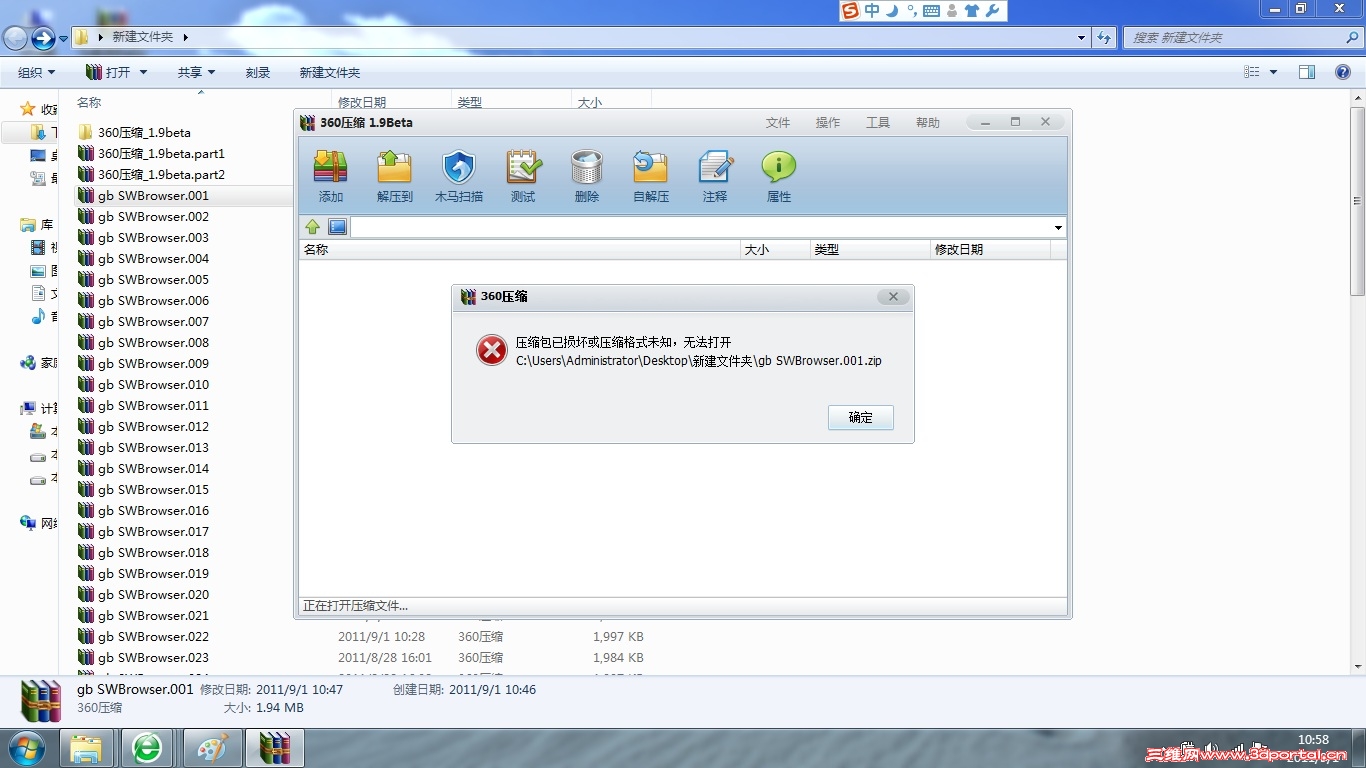Click Sogou input method S icon

coord(851,11)
